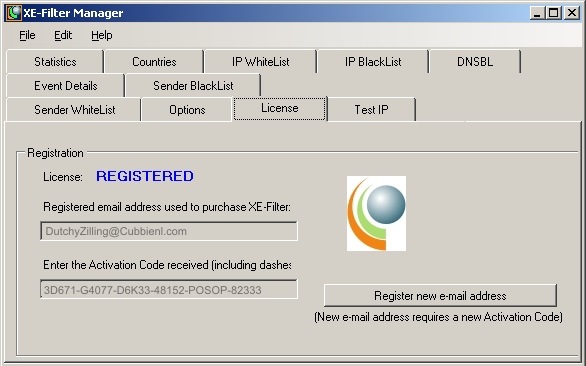This screenshot has height=366, width=586.
Task: Switch to the Countries tab
Action: (154, 62)
